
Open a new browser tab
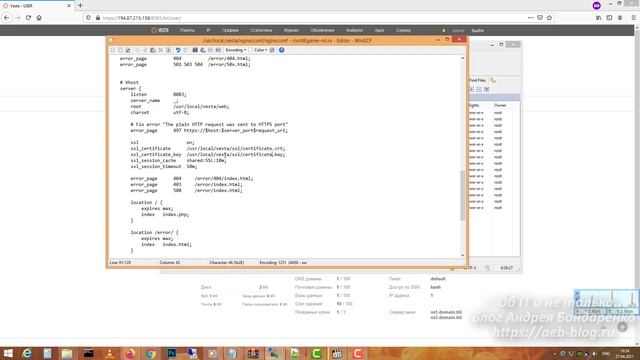(80, 6)
